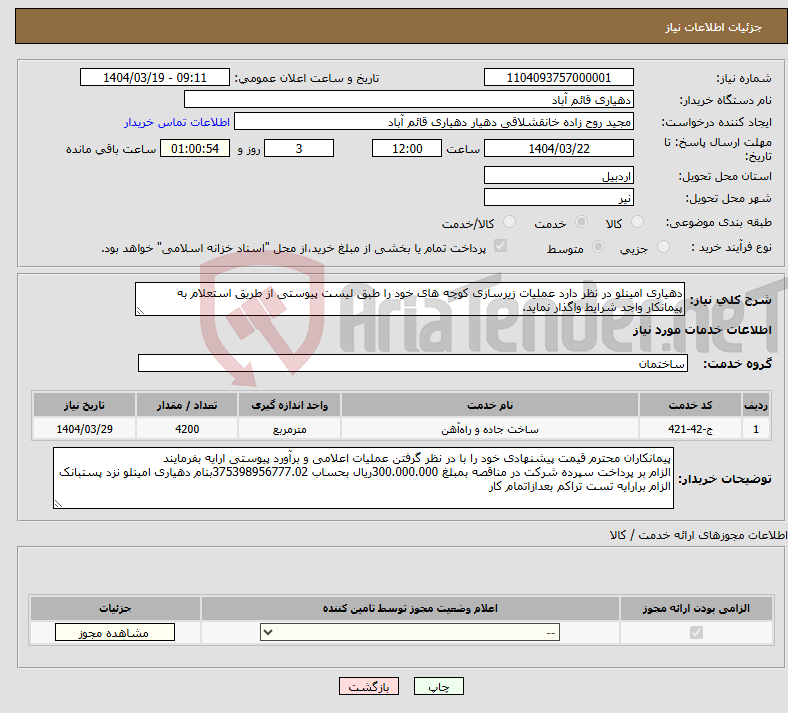Choose the متوسط purchase type radio

pos(598,247)
